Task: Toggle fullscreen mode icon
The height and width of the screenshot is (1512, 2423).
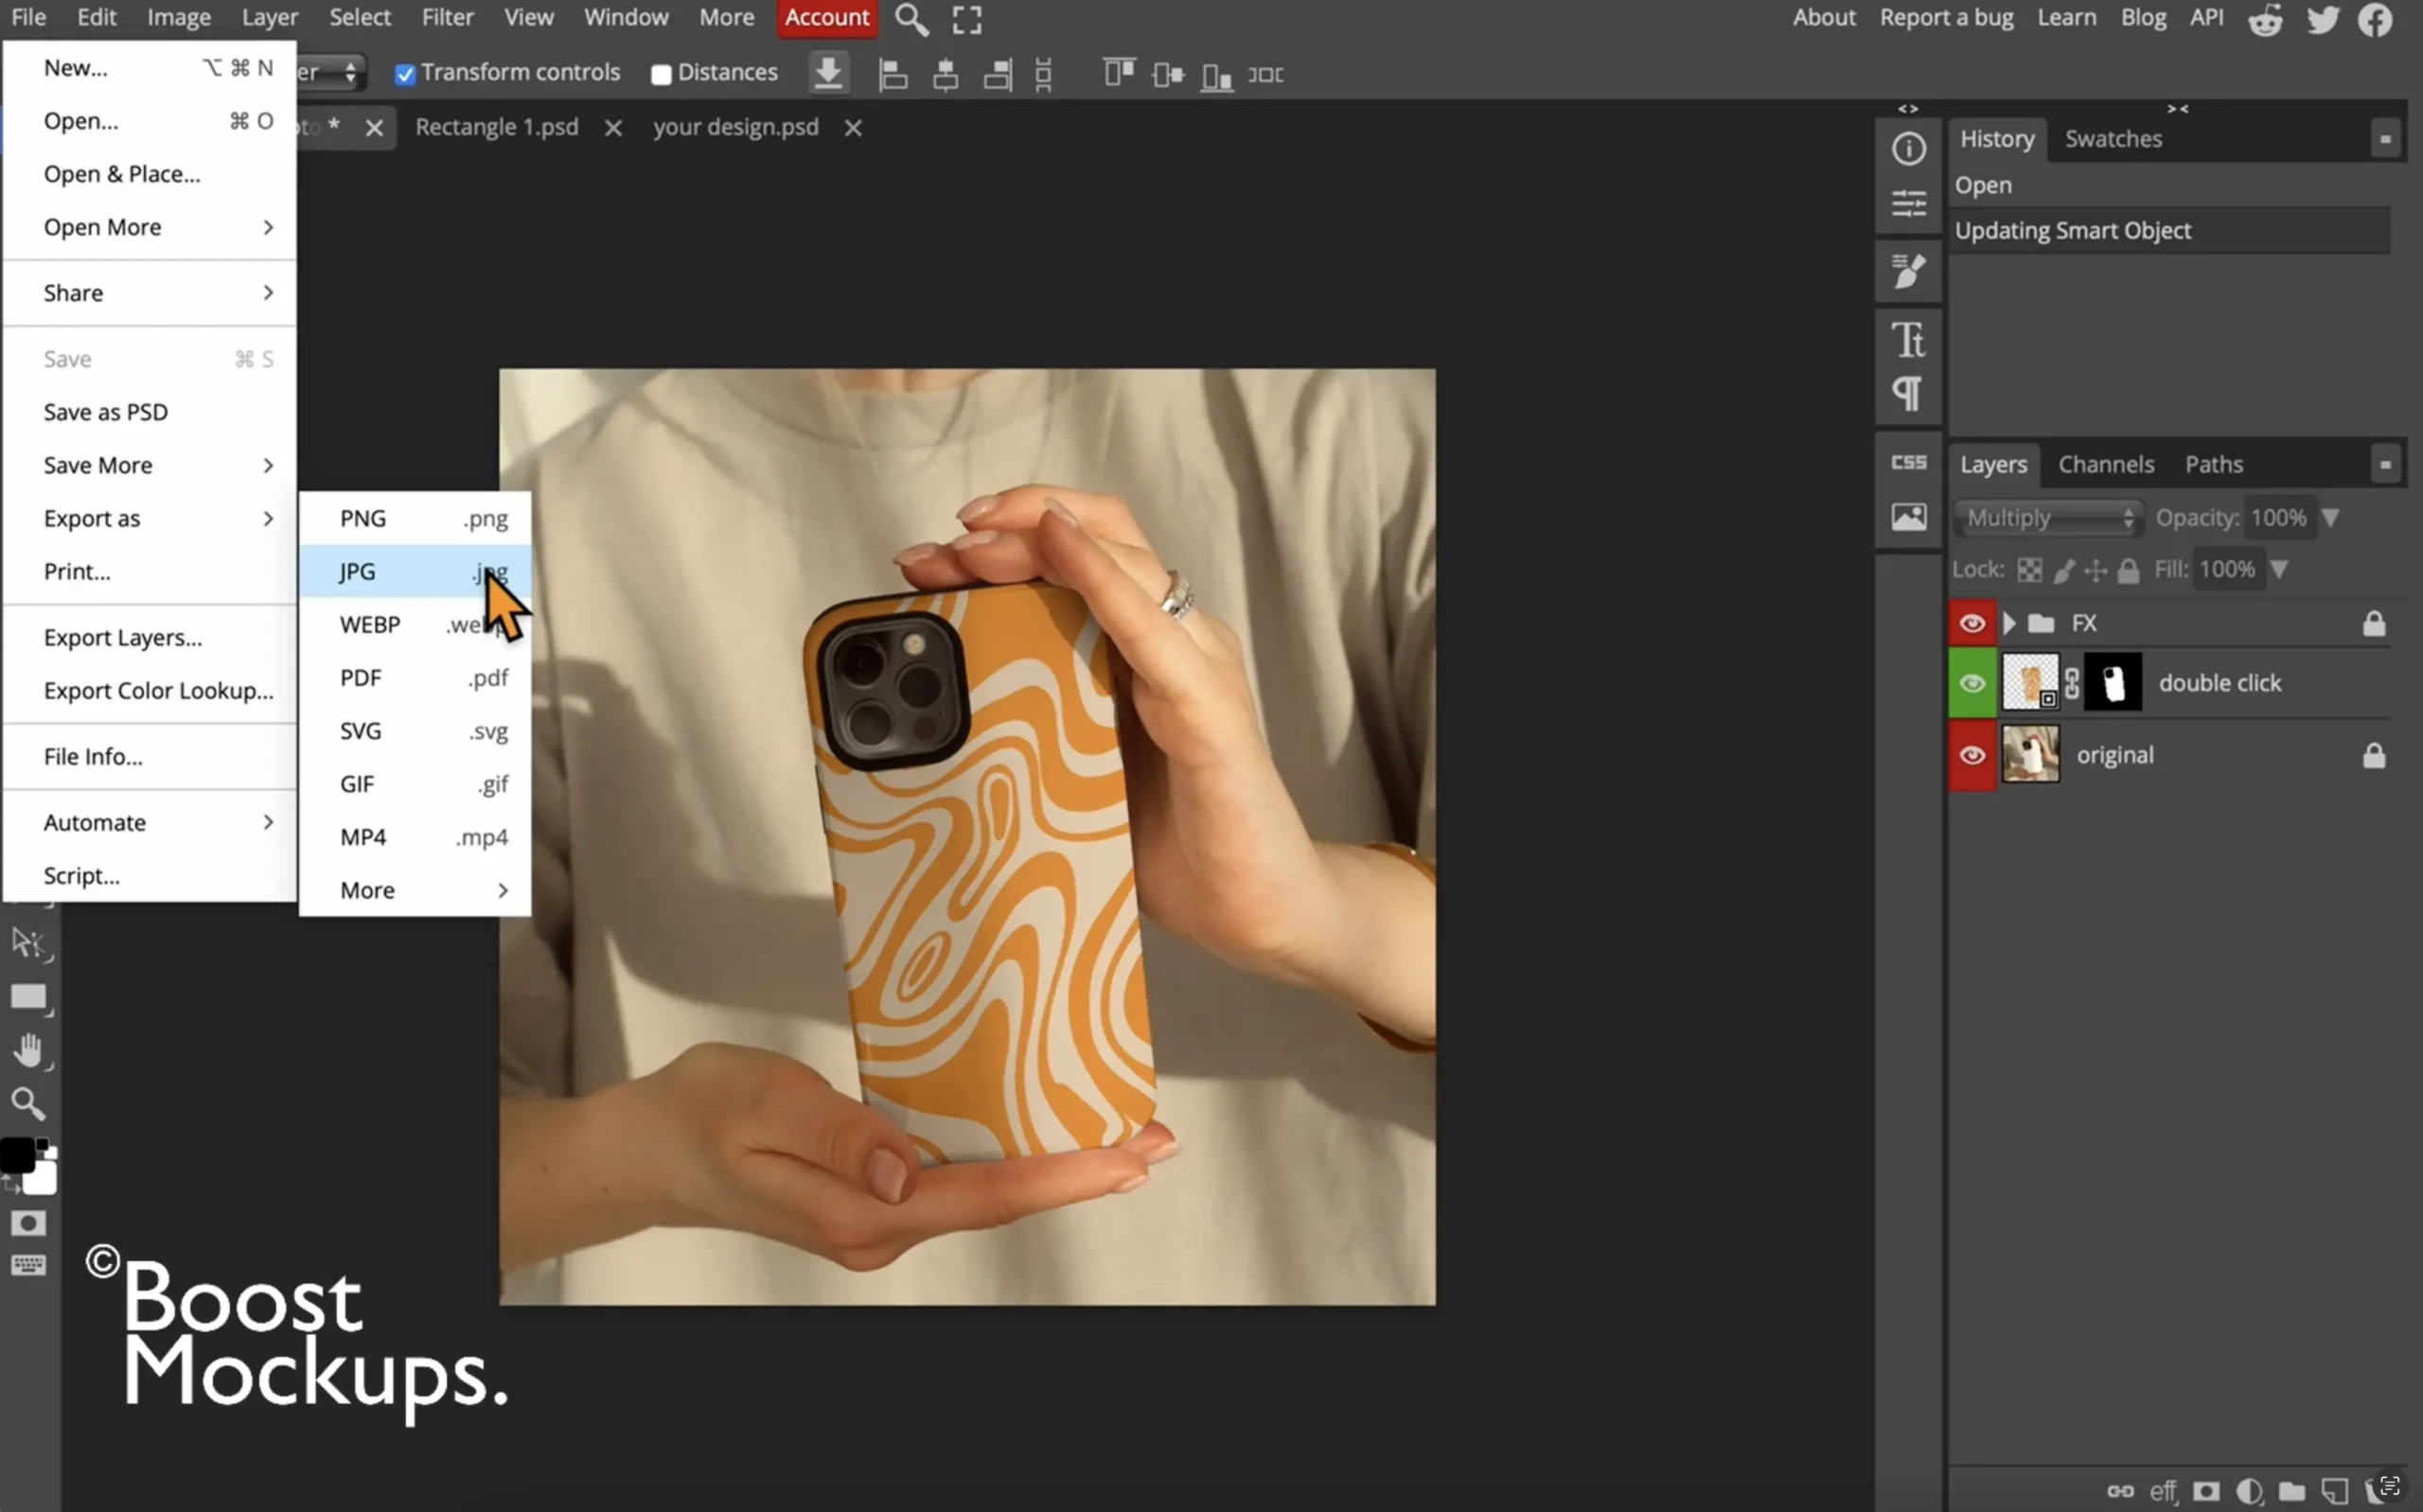Action: (x=966, y=19)
